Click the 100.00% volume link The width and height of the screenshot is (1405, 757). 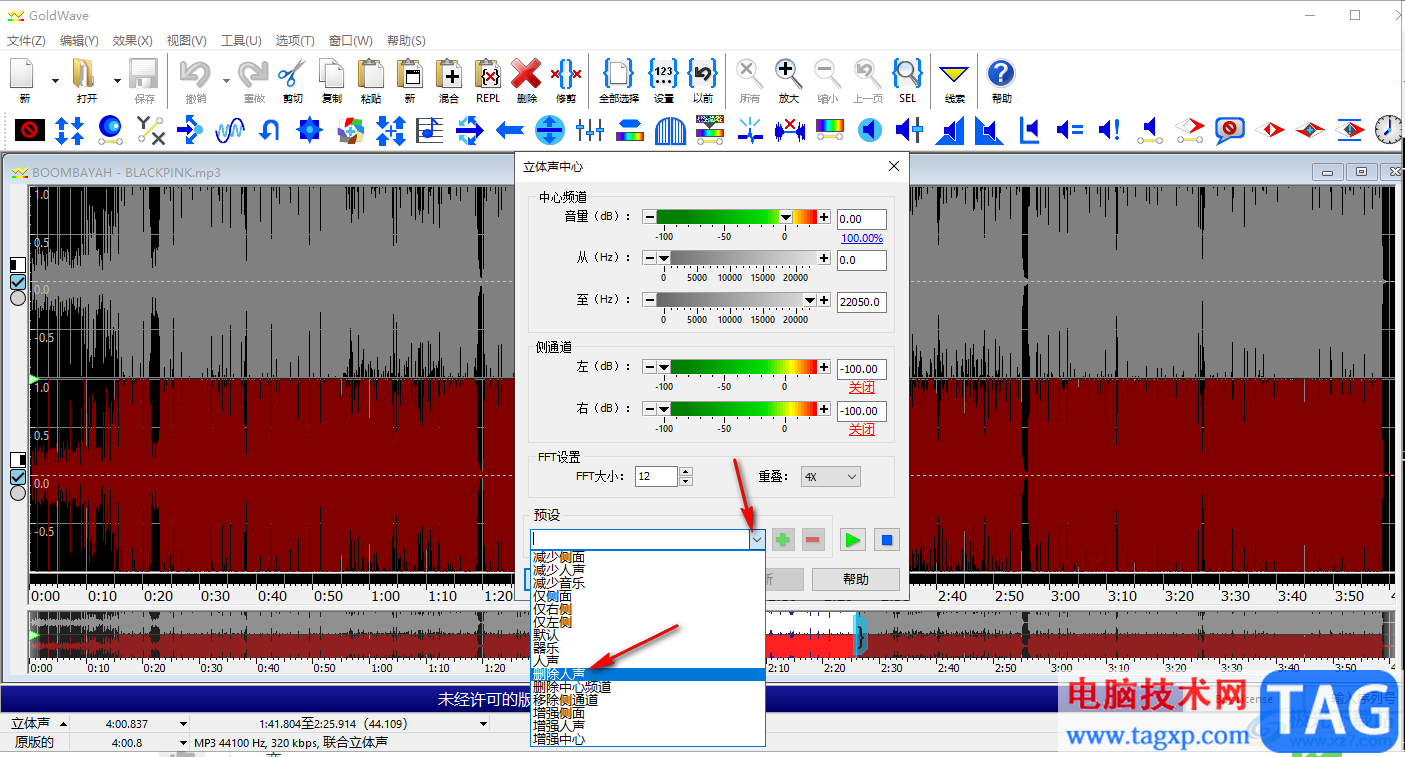pyautogui.click(x=861, y=238)
